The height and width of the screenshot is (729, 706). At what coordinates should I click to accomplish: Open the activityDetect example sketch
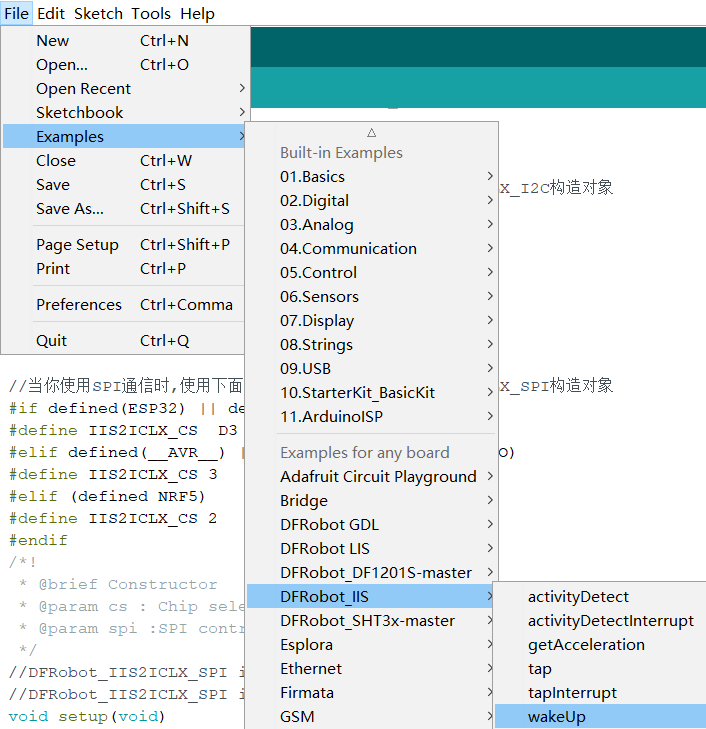(x=600, y=596)
